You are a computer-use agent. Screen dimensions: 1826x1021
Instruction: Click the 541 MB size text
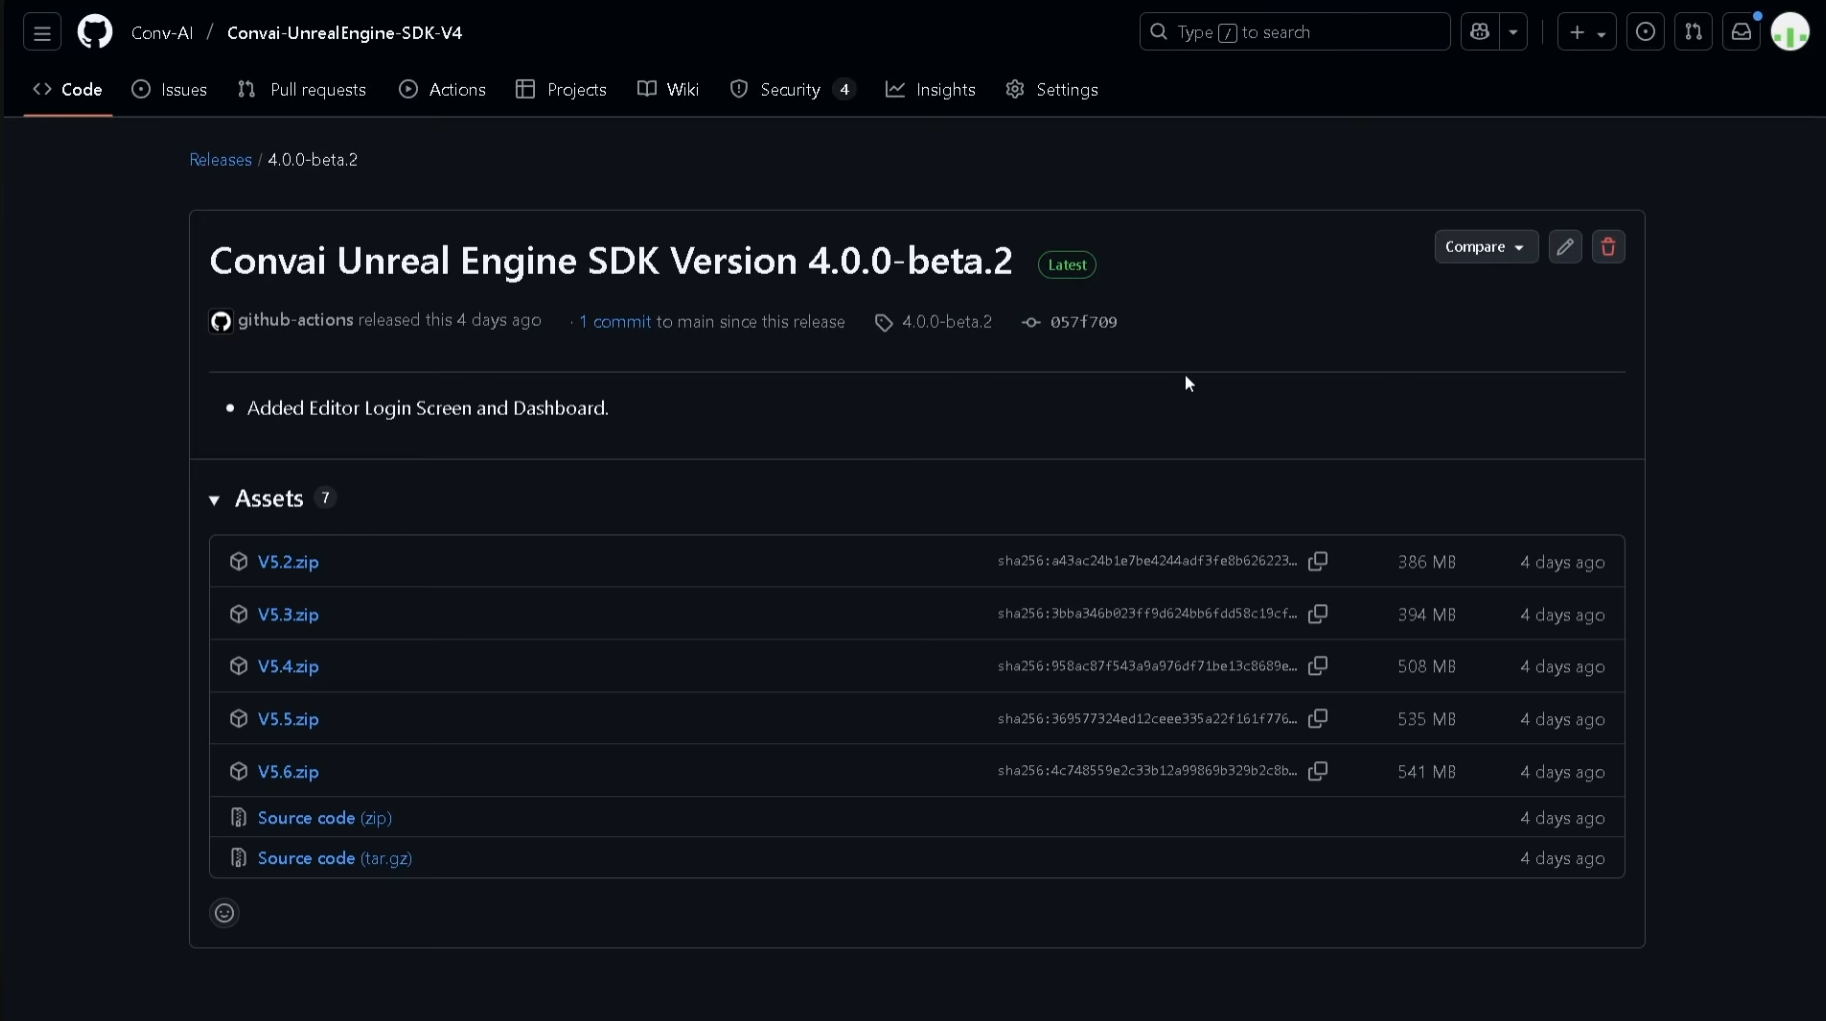[1426, 772]
